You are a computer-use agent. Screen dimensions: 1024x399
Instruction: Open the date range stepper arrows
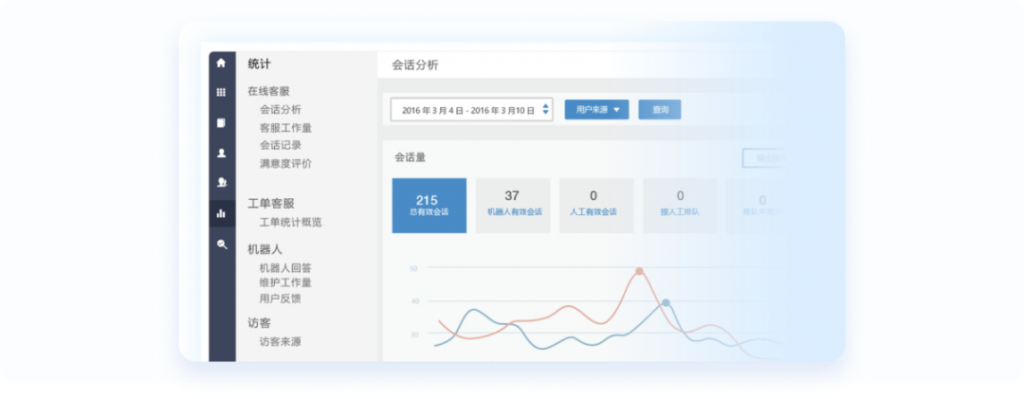pyautogui.click(x=546, y=110)
